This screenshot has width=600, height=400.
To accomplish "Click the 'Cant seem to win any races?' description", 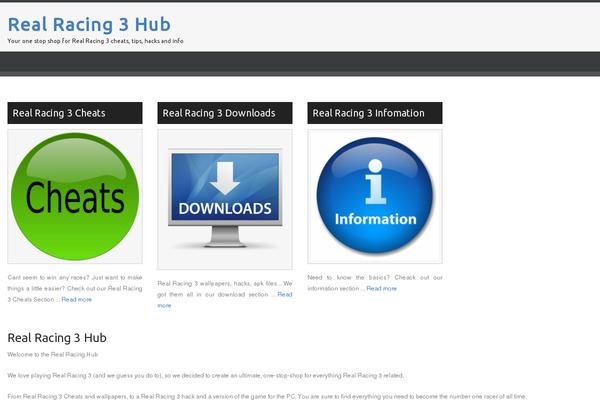I will [75, 288].
